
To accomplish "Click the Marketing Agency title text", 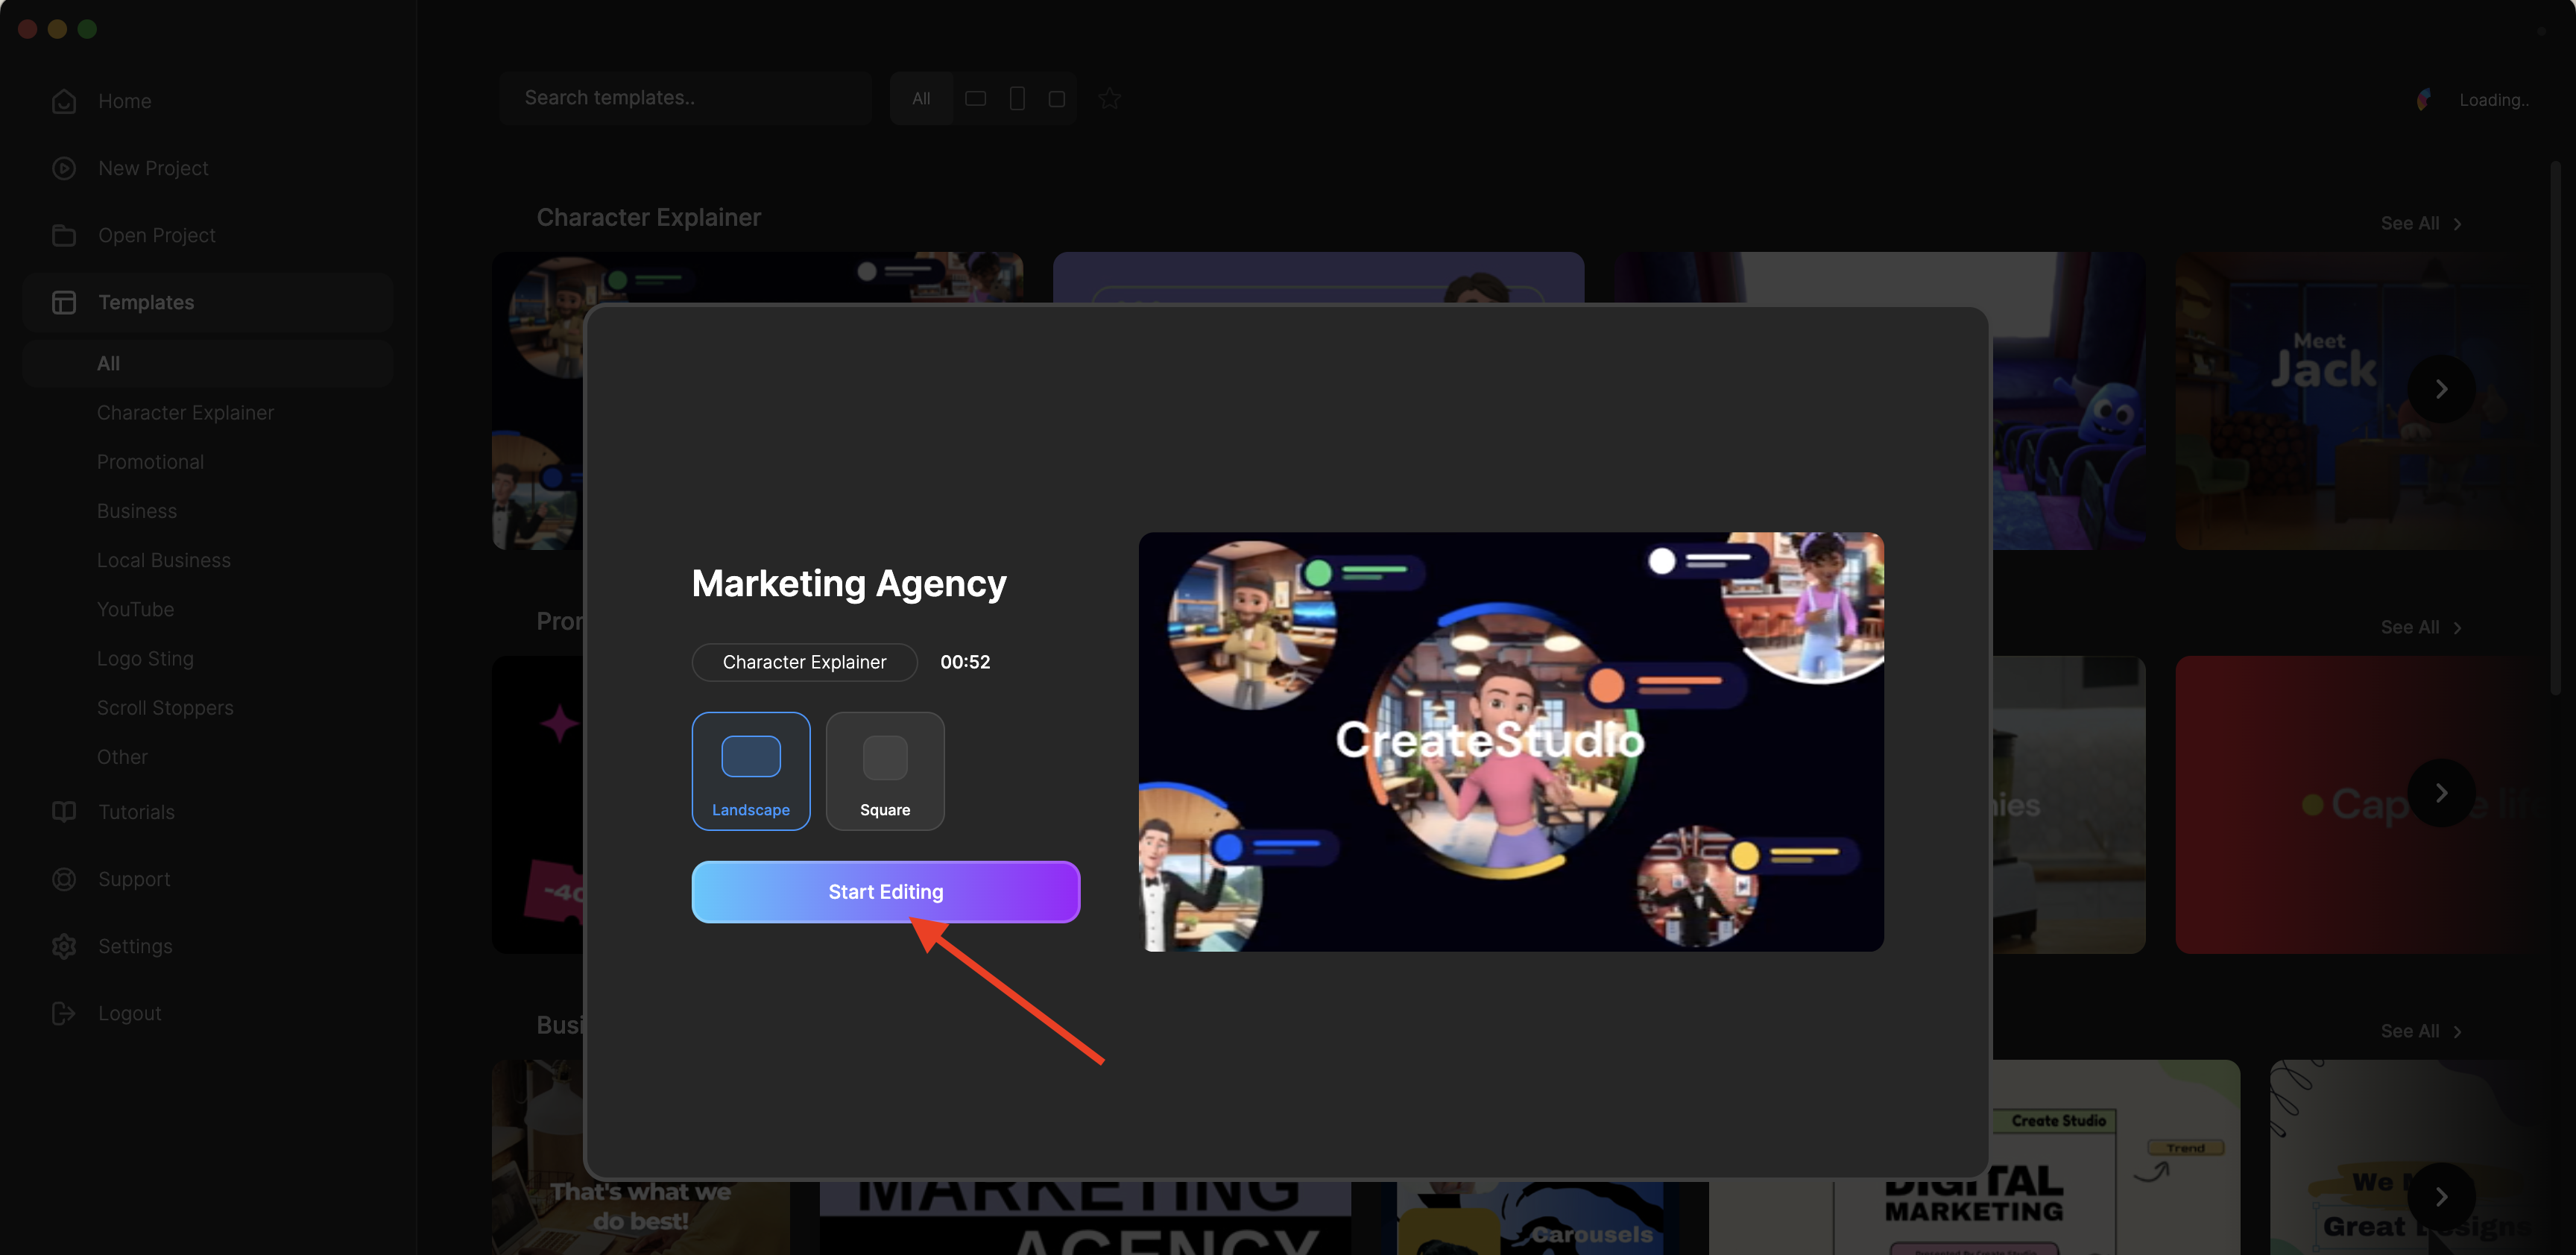I will 849,583.
